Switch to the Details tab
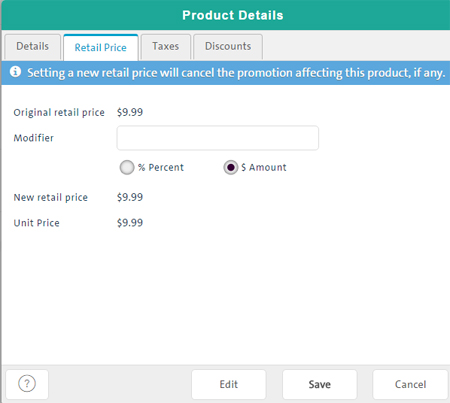 (33, 46)
